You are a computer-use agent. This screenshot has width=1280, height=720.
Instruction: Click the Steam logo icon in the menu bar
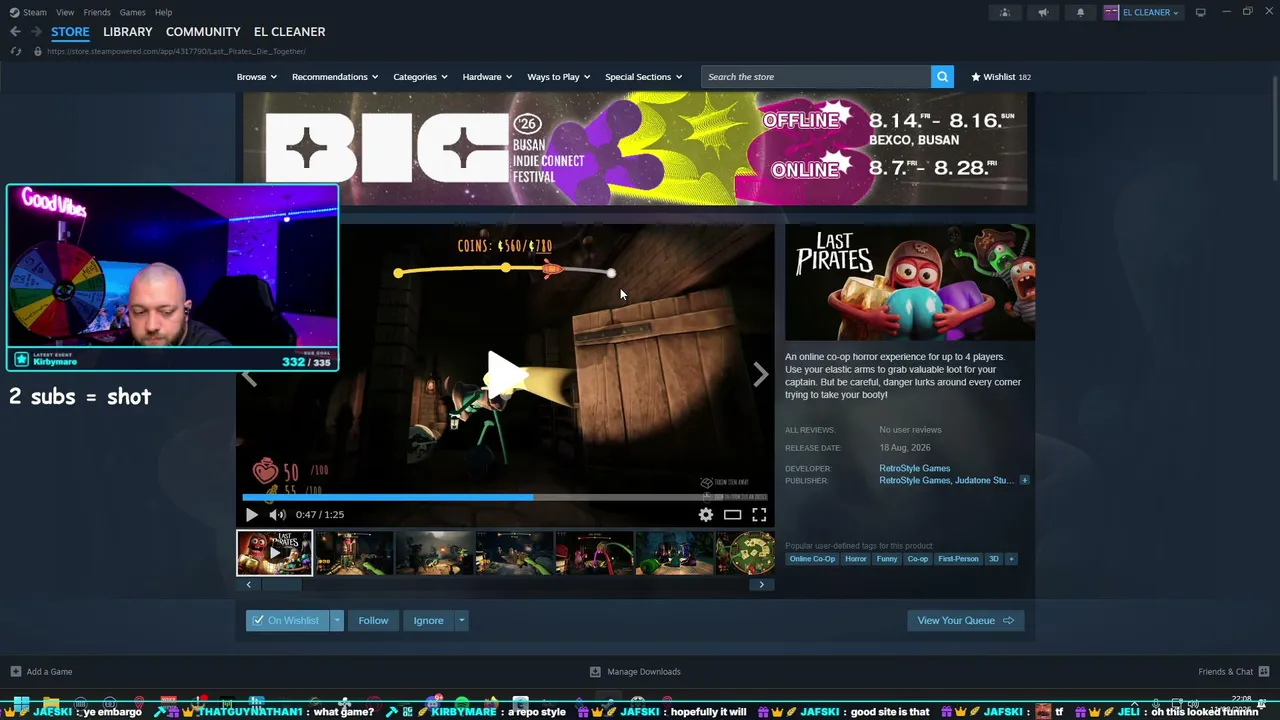[14, 12]
